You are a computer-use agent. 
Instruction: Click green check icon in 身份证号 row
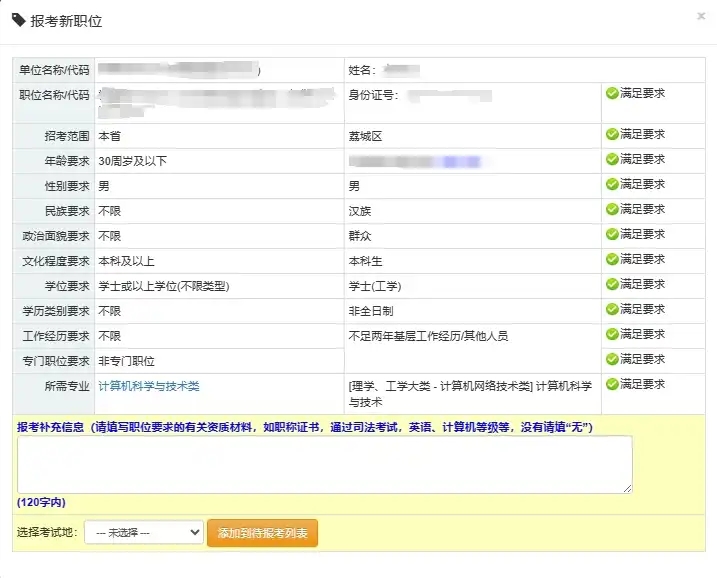point(612,93)
